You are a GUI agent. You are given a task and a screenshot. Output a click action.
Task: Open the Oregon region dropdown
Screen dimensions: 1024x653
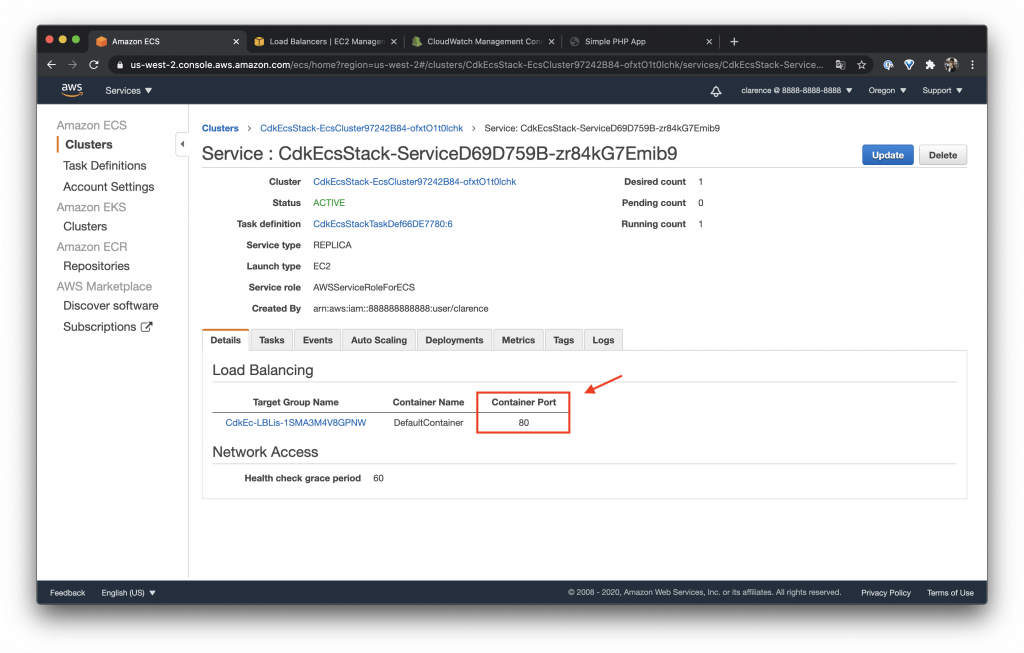[887, 91]
